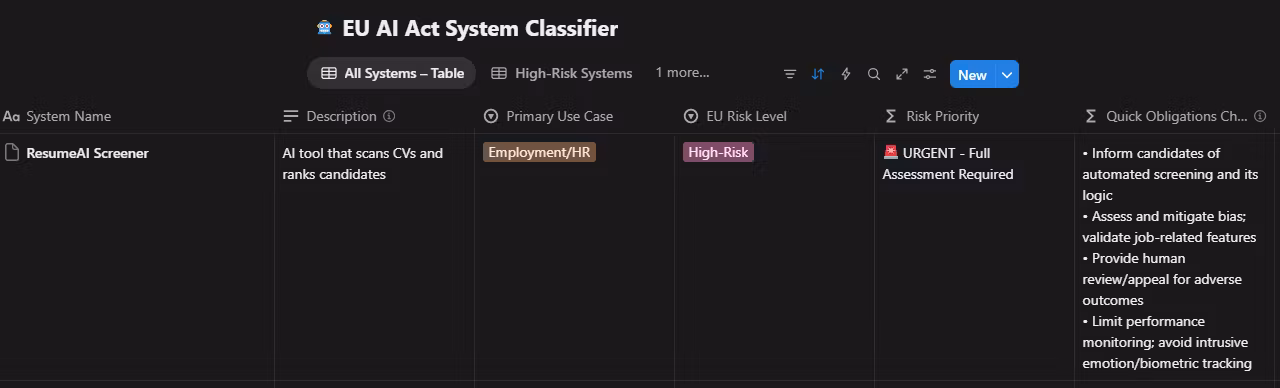Image resolution: width=1280 pixels, height=388 pixels.
Task: Create a new entry with New button
Action: point(972,74)
